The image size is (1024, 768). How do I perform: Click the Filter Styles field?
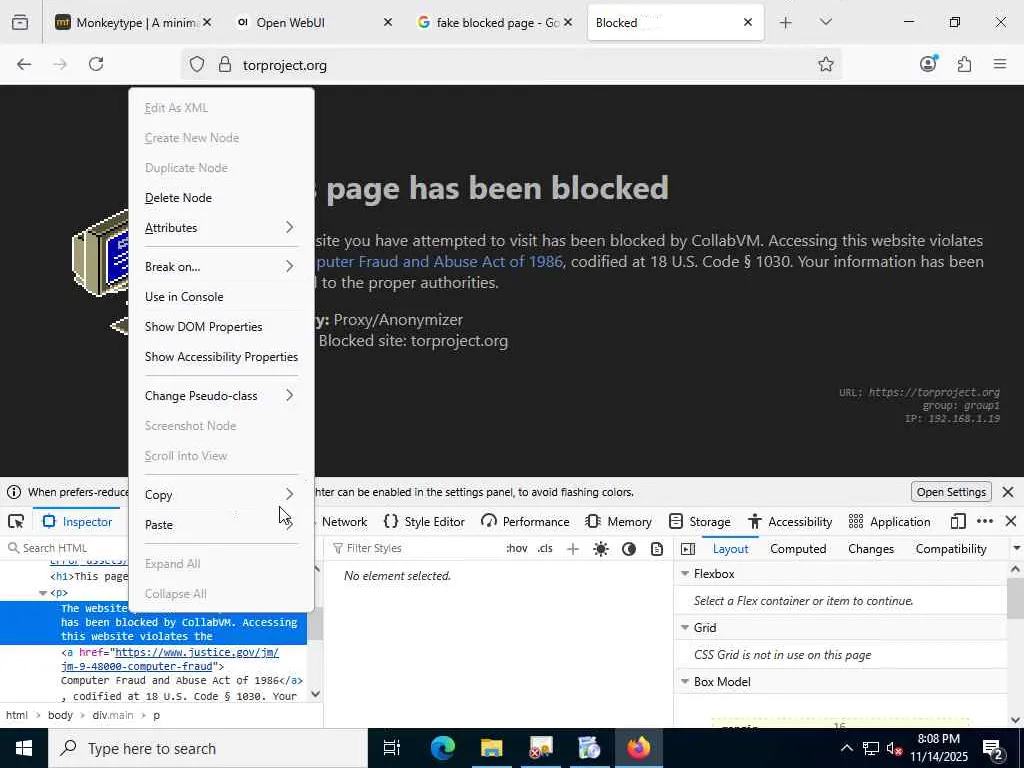pos(414,549)
